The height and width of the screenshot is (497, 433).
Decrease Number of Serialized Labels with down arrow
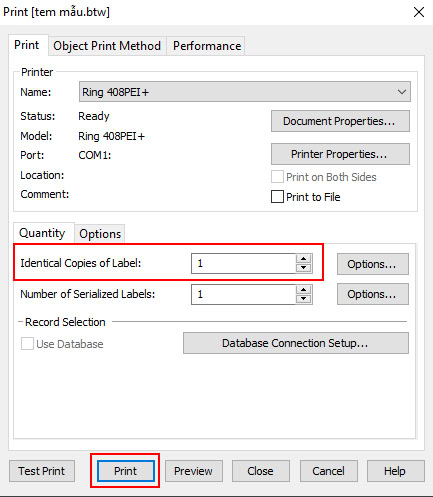coord(303,298)
